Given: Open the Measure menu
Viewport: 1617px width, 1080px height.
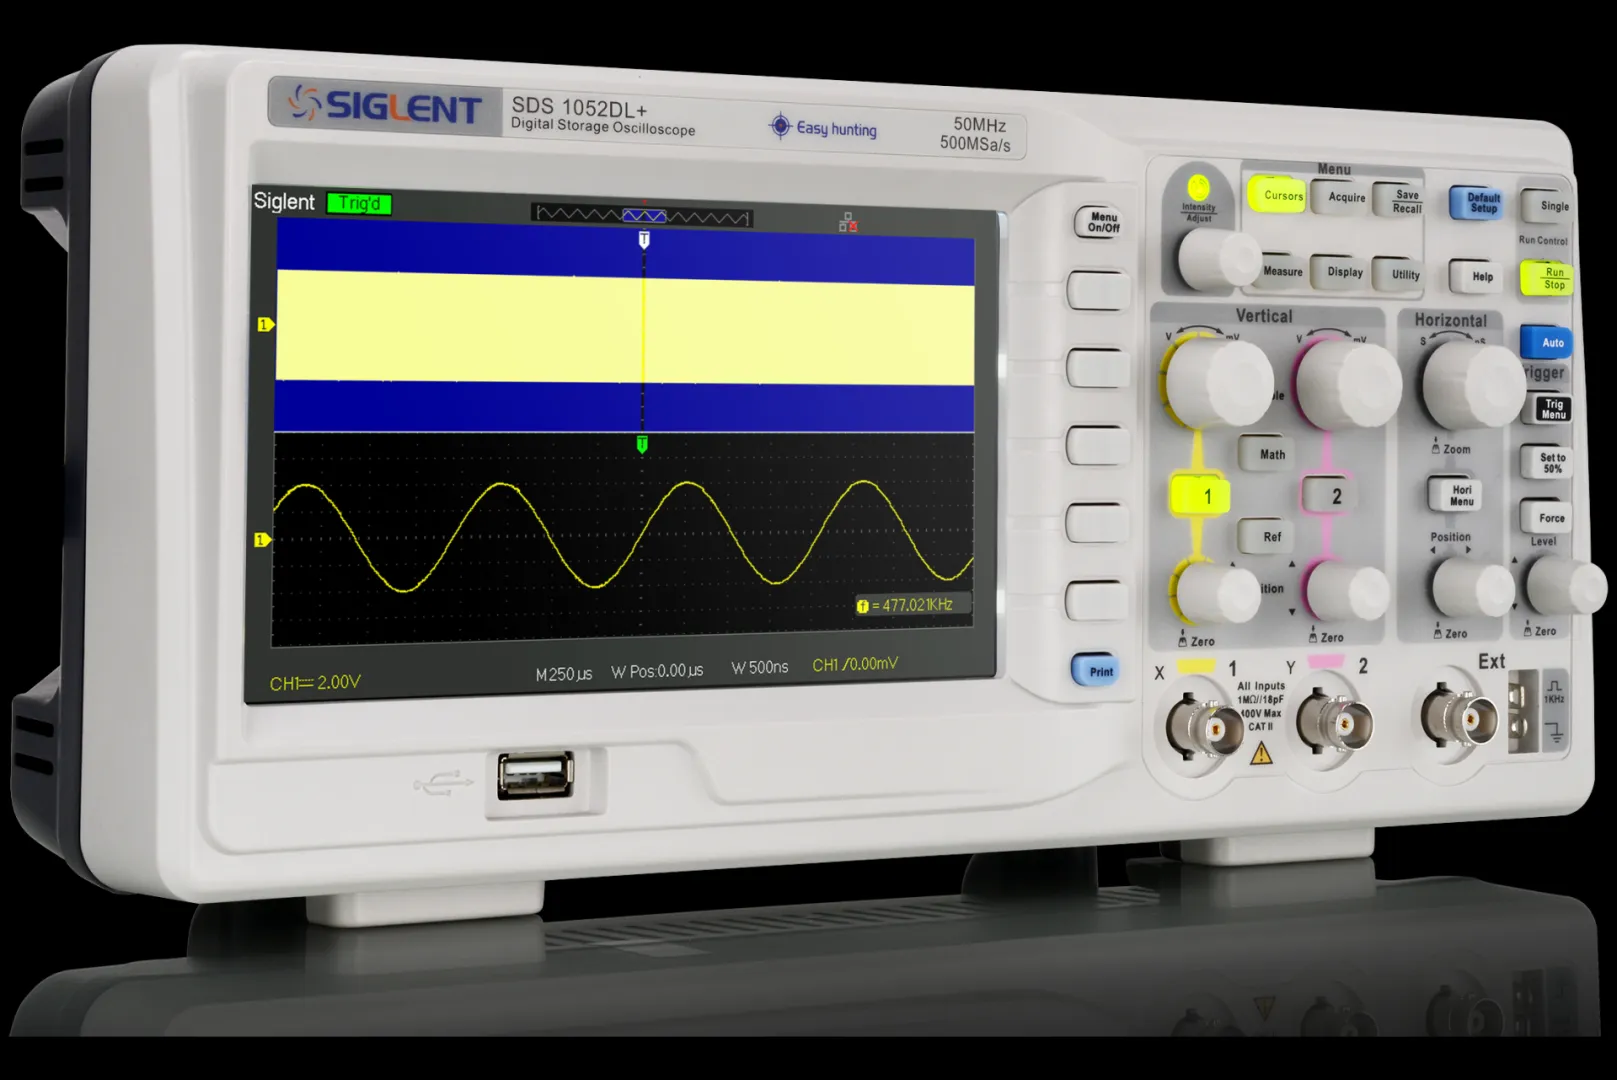Looking at the screenshot, I should [1281, 271].
